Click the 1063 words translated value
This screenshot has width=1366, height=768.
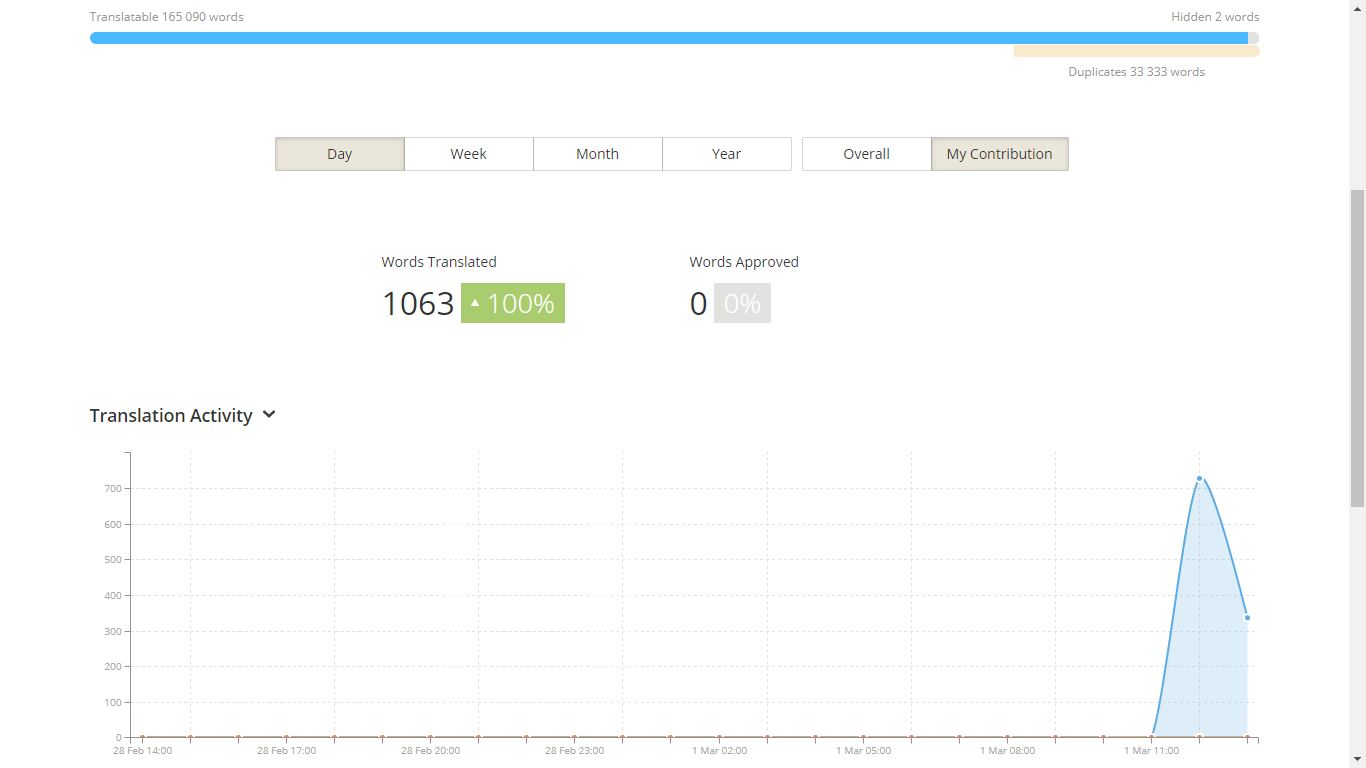(x=418, y=303)
